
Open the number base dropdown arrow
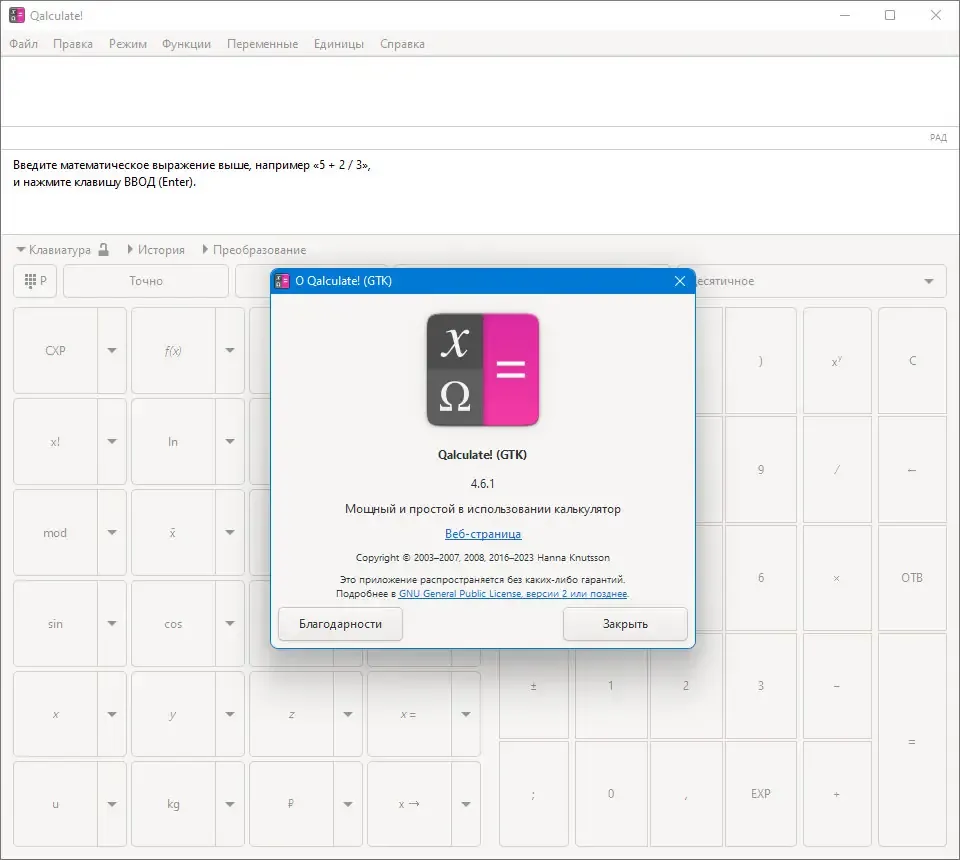click(929, 281)
